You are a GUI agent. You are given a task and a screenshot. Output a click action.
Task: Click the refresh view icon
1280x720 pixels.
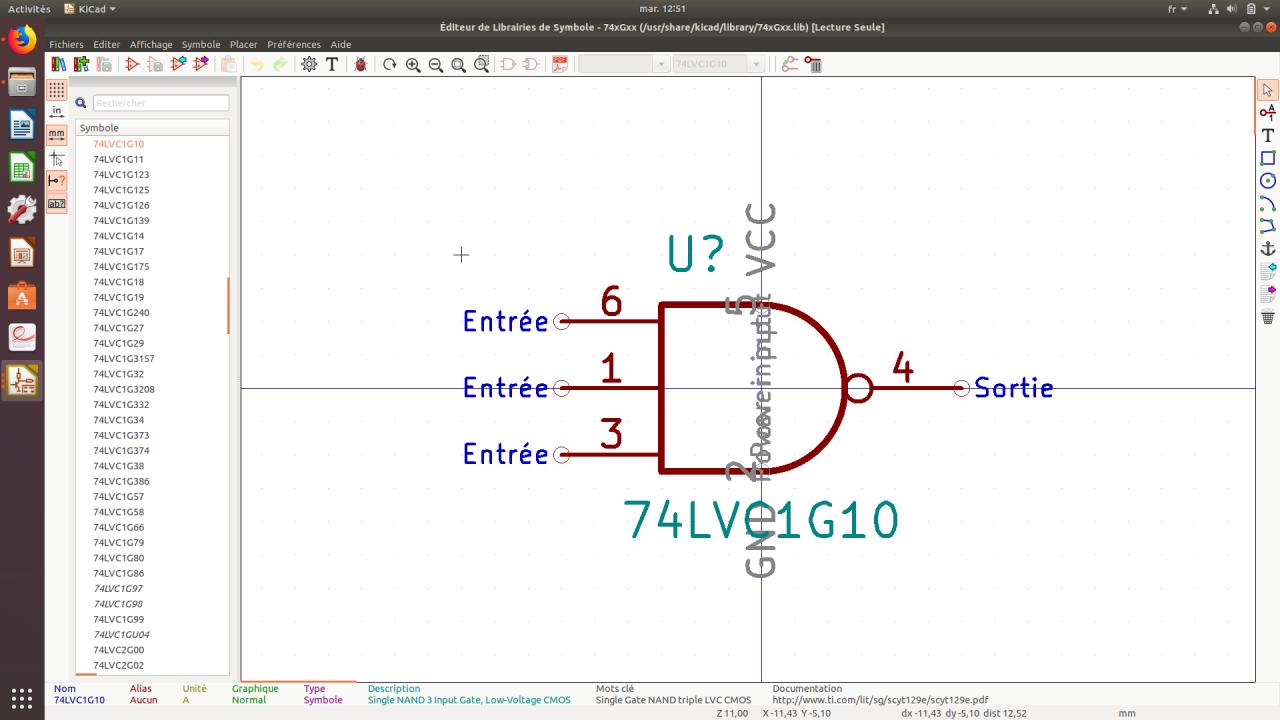coord(390,64)
